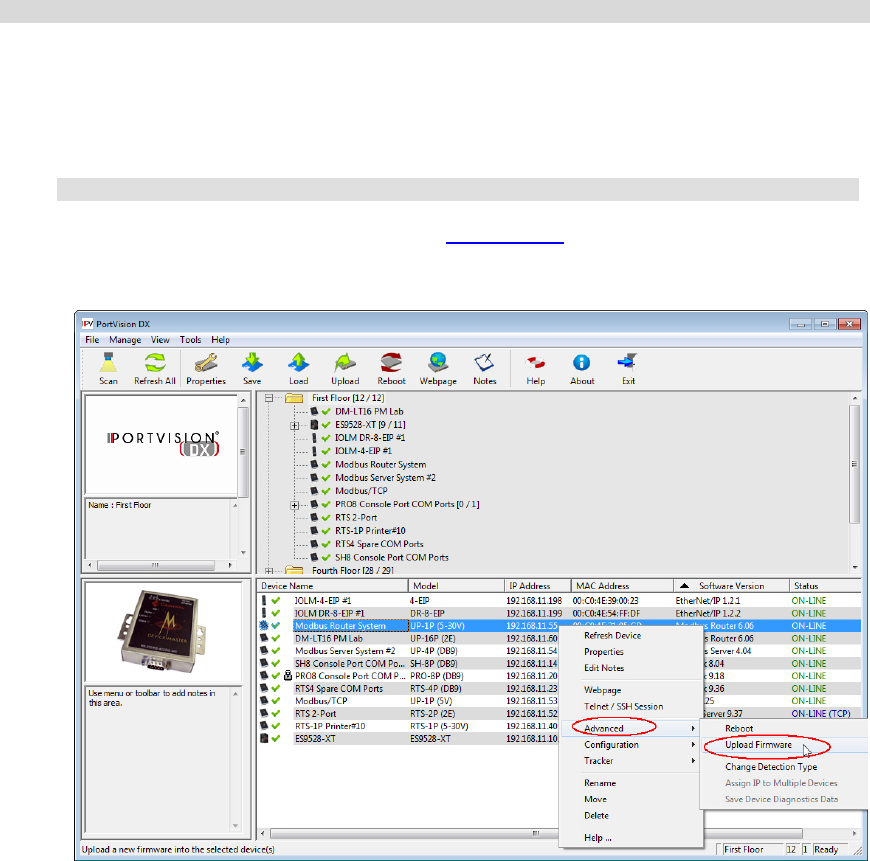The height and width of the screenshot is (861, 870).
Task: Open the Manage menu
Action: click(x=125, y=340)
